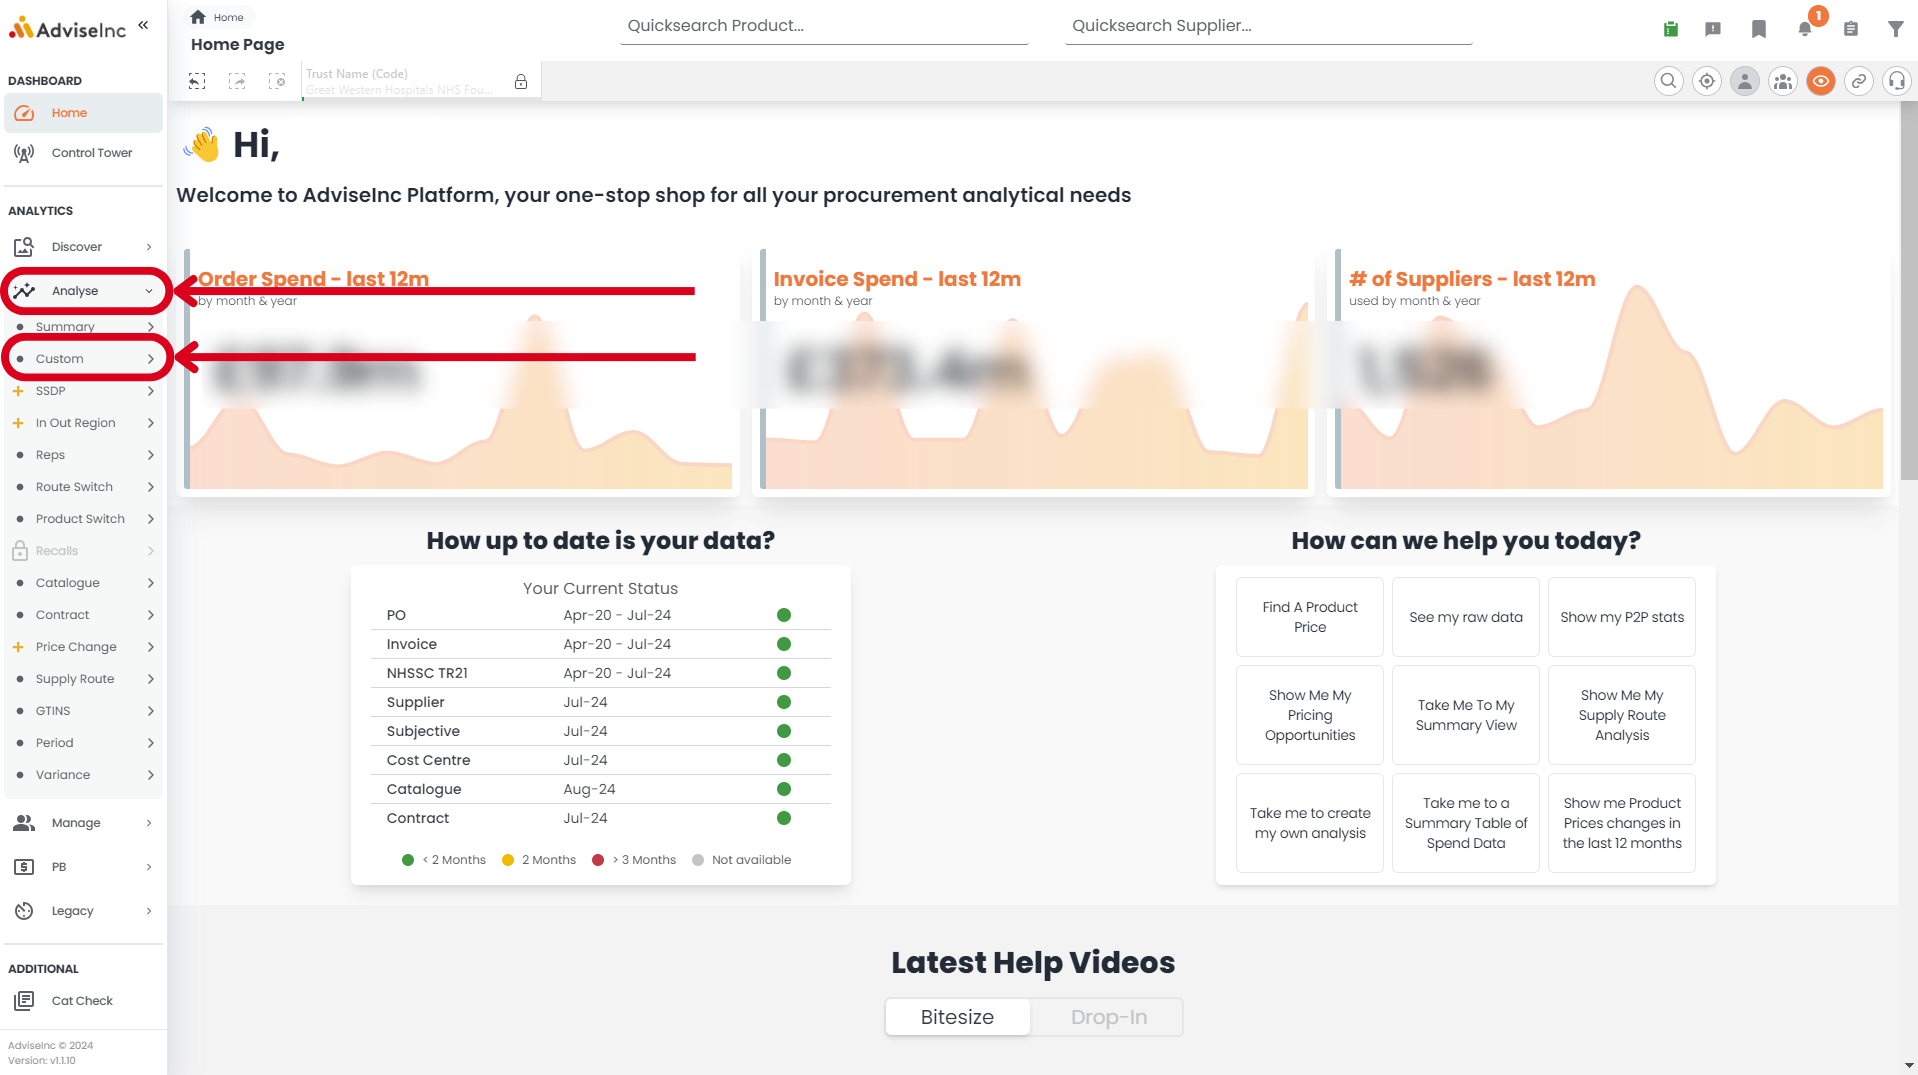1918x1075 pixels.
Task: Click Show my P2P stats card
Action: click(x=1622, y=617)
